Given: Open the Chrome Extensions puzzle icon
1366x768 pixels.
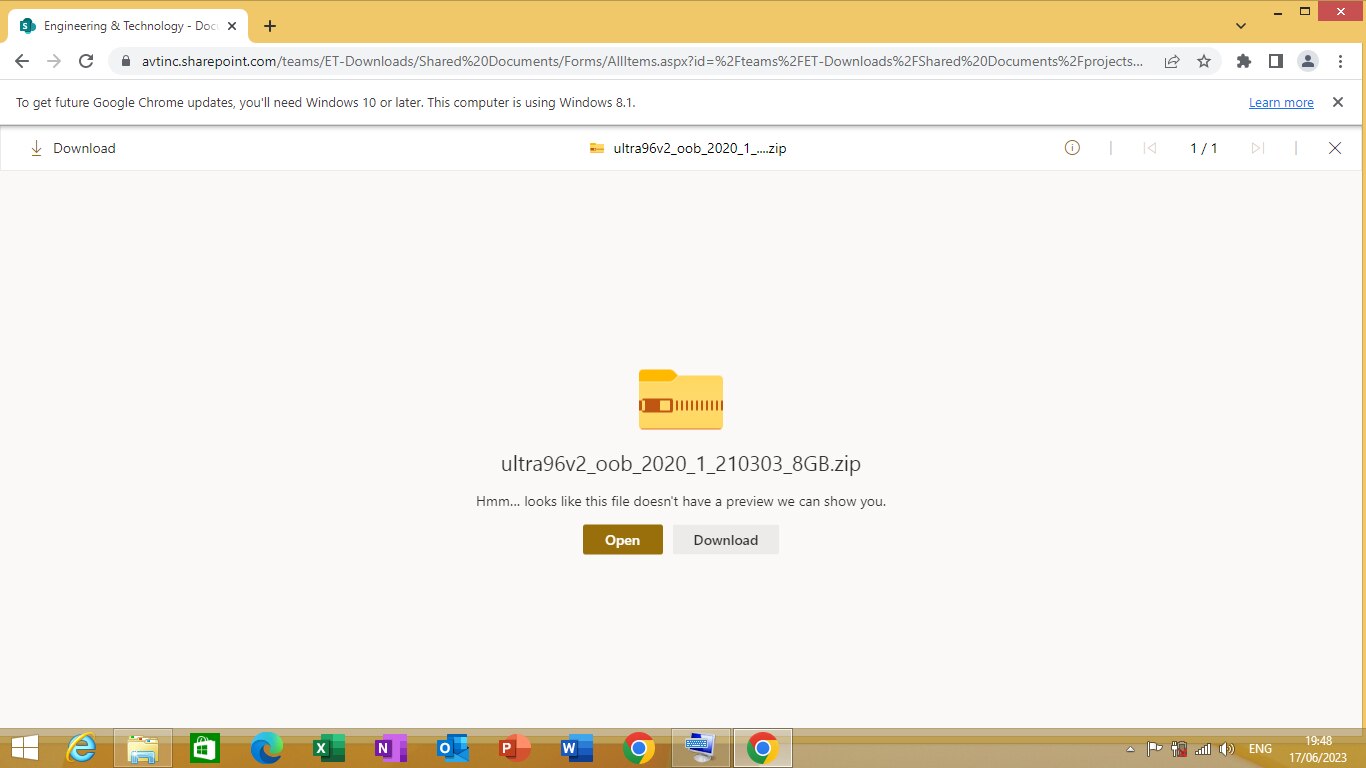Looking at the screenshot, I should (1244, 61).
